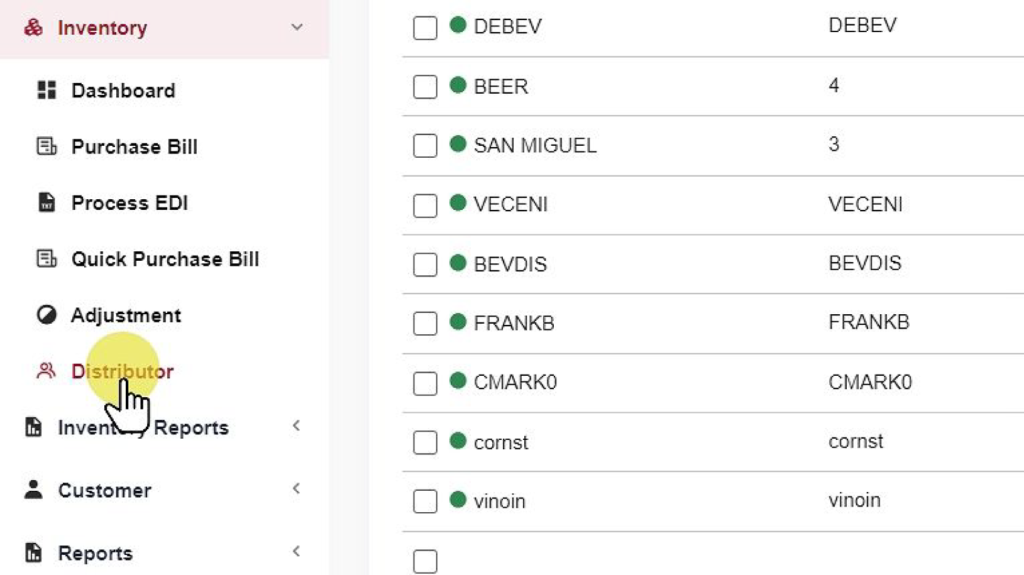Click the VECENI distributor name
Screen dimensions: 1024x575
(x=510, y=204)
